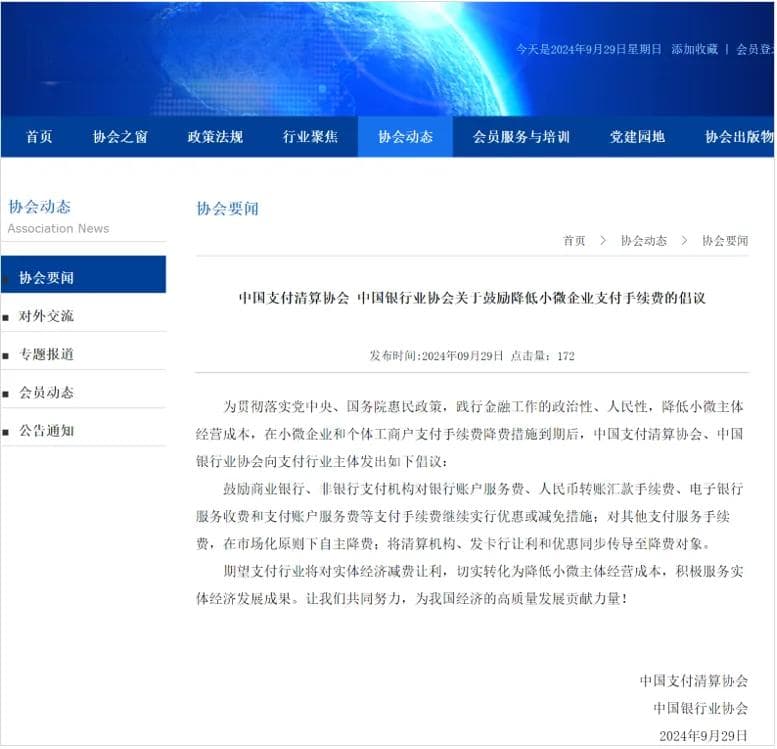Image resolution: width=777 pixels, height=749 pixels.
Task: Click the 协会动态 breadcrumb link
Action: pos(644,241)
